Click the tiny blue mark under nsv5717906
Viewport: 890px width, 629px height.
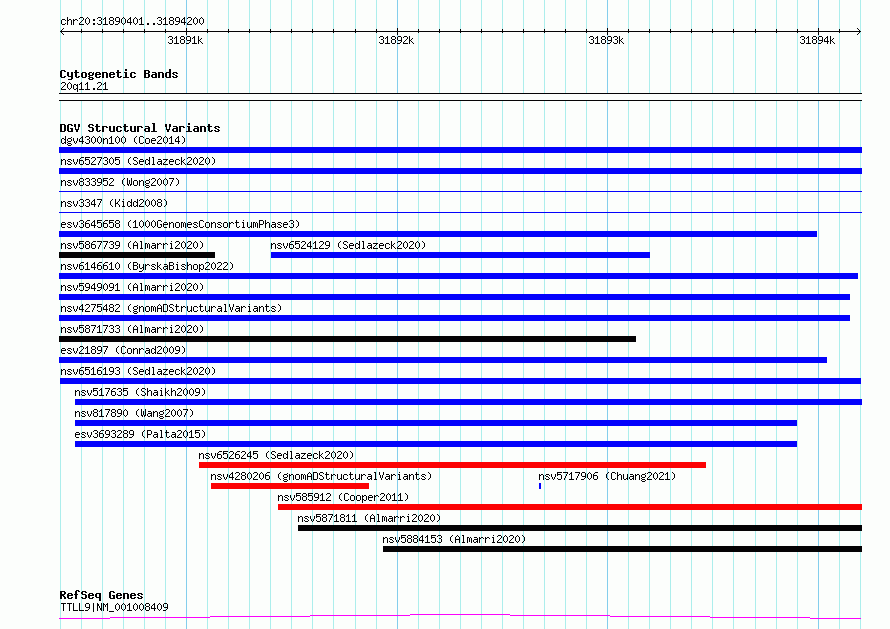pos(540,486)
